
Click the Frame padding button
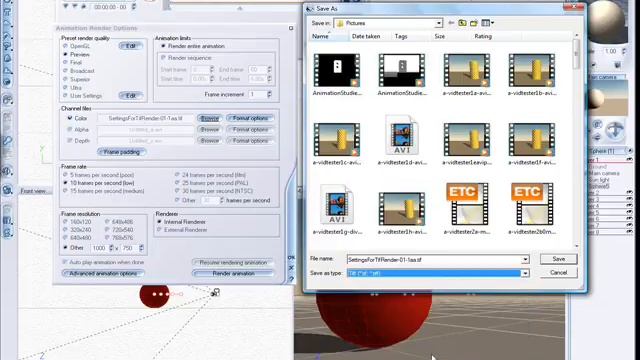tap(122, 152)
